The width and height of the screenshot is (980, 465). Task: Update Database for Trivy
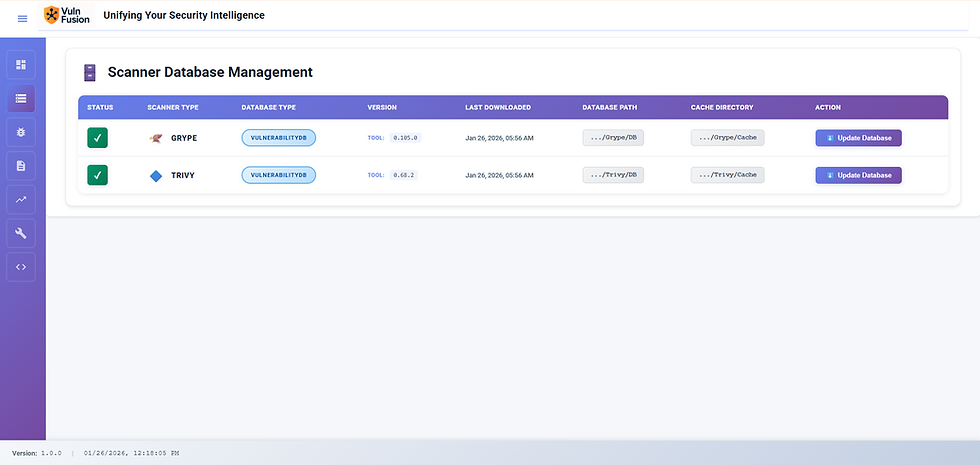[858, 175]
